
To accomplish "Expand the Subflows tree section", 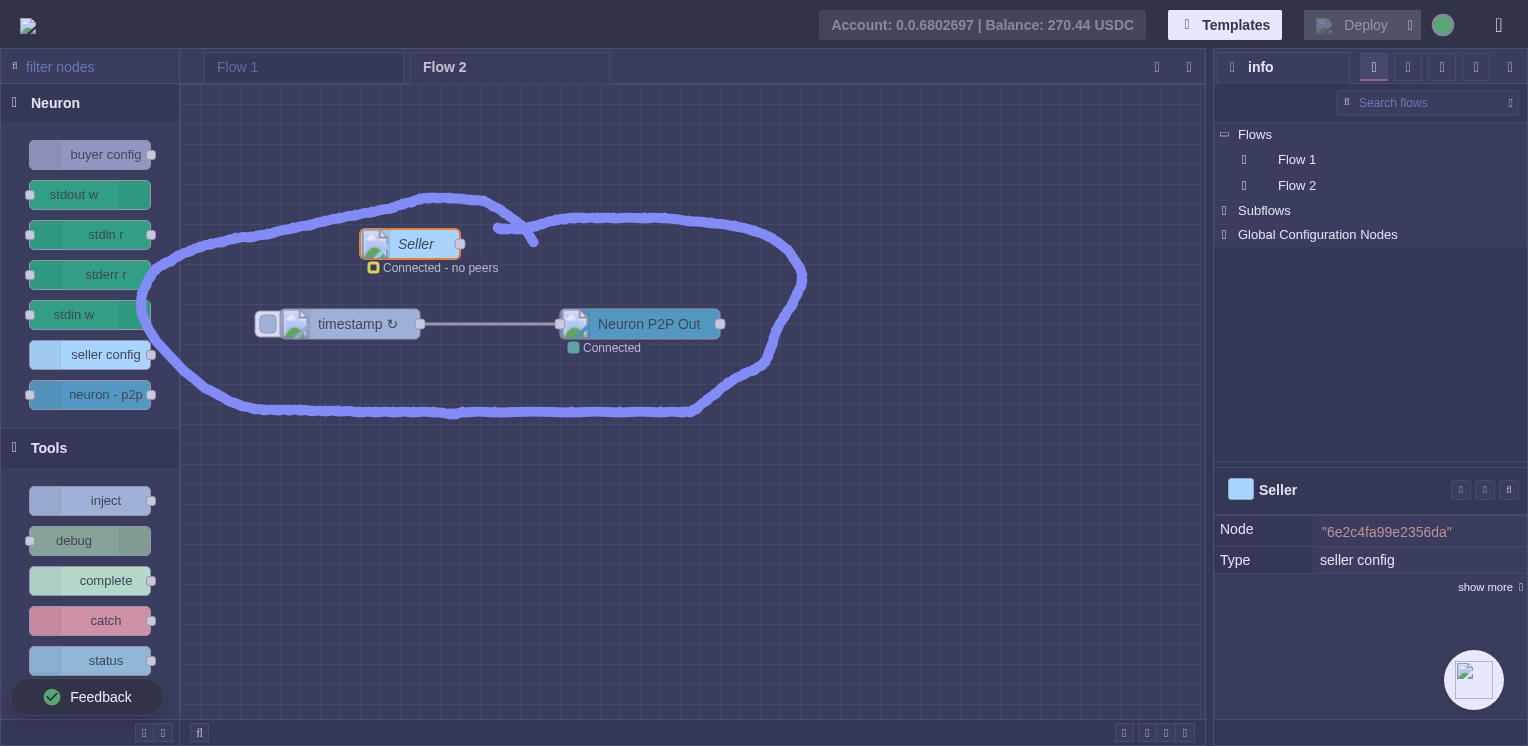I will pyautogui.click(x=1224, y=211).
